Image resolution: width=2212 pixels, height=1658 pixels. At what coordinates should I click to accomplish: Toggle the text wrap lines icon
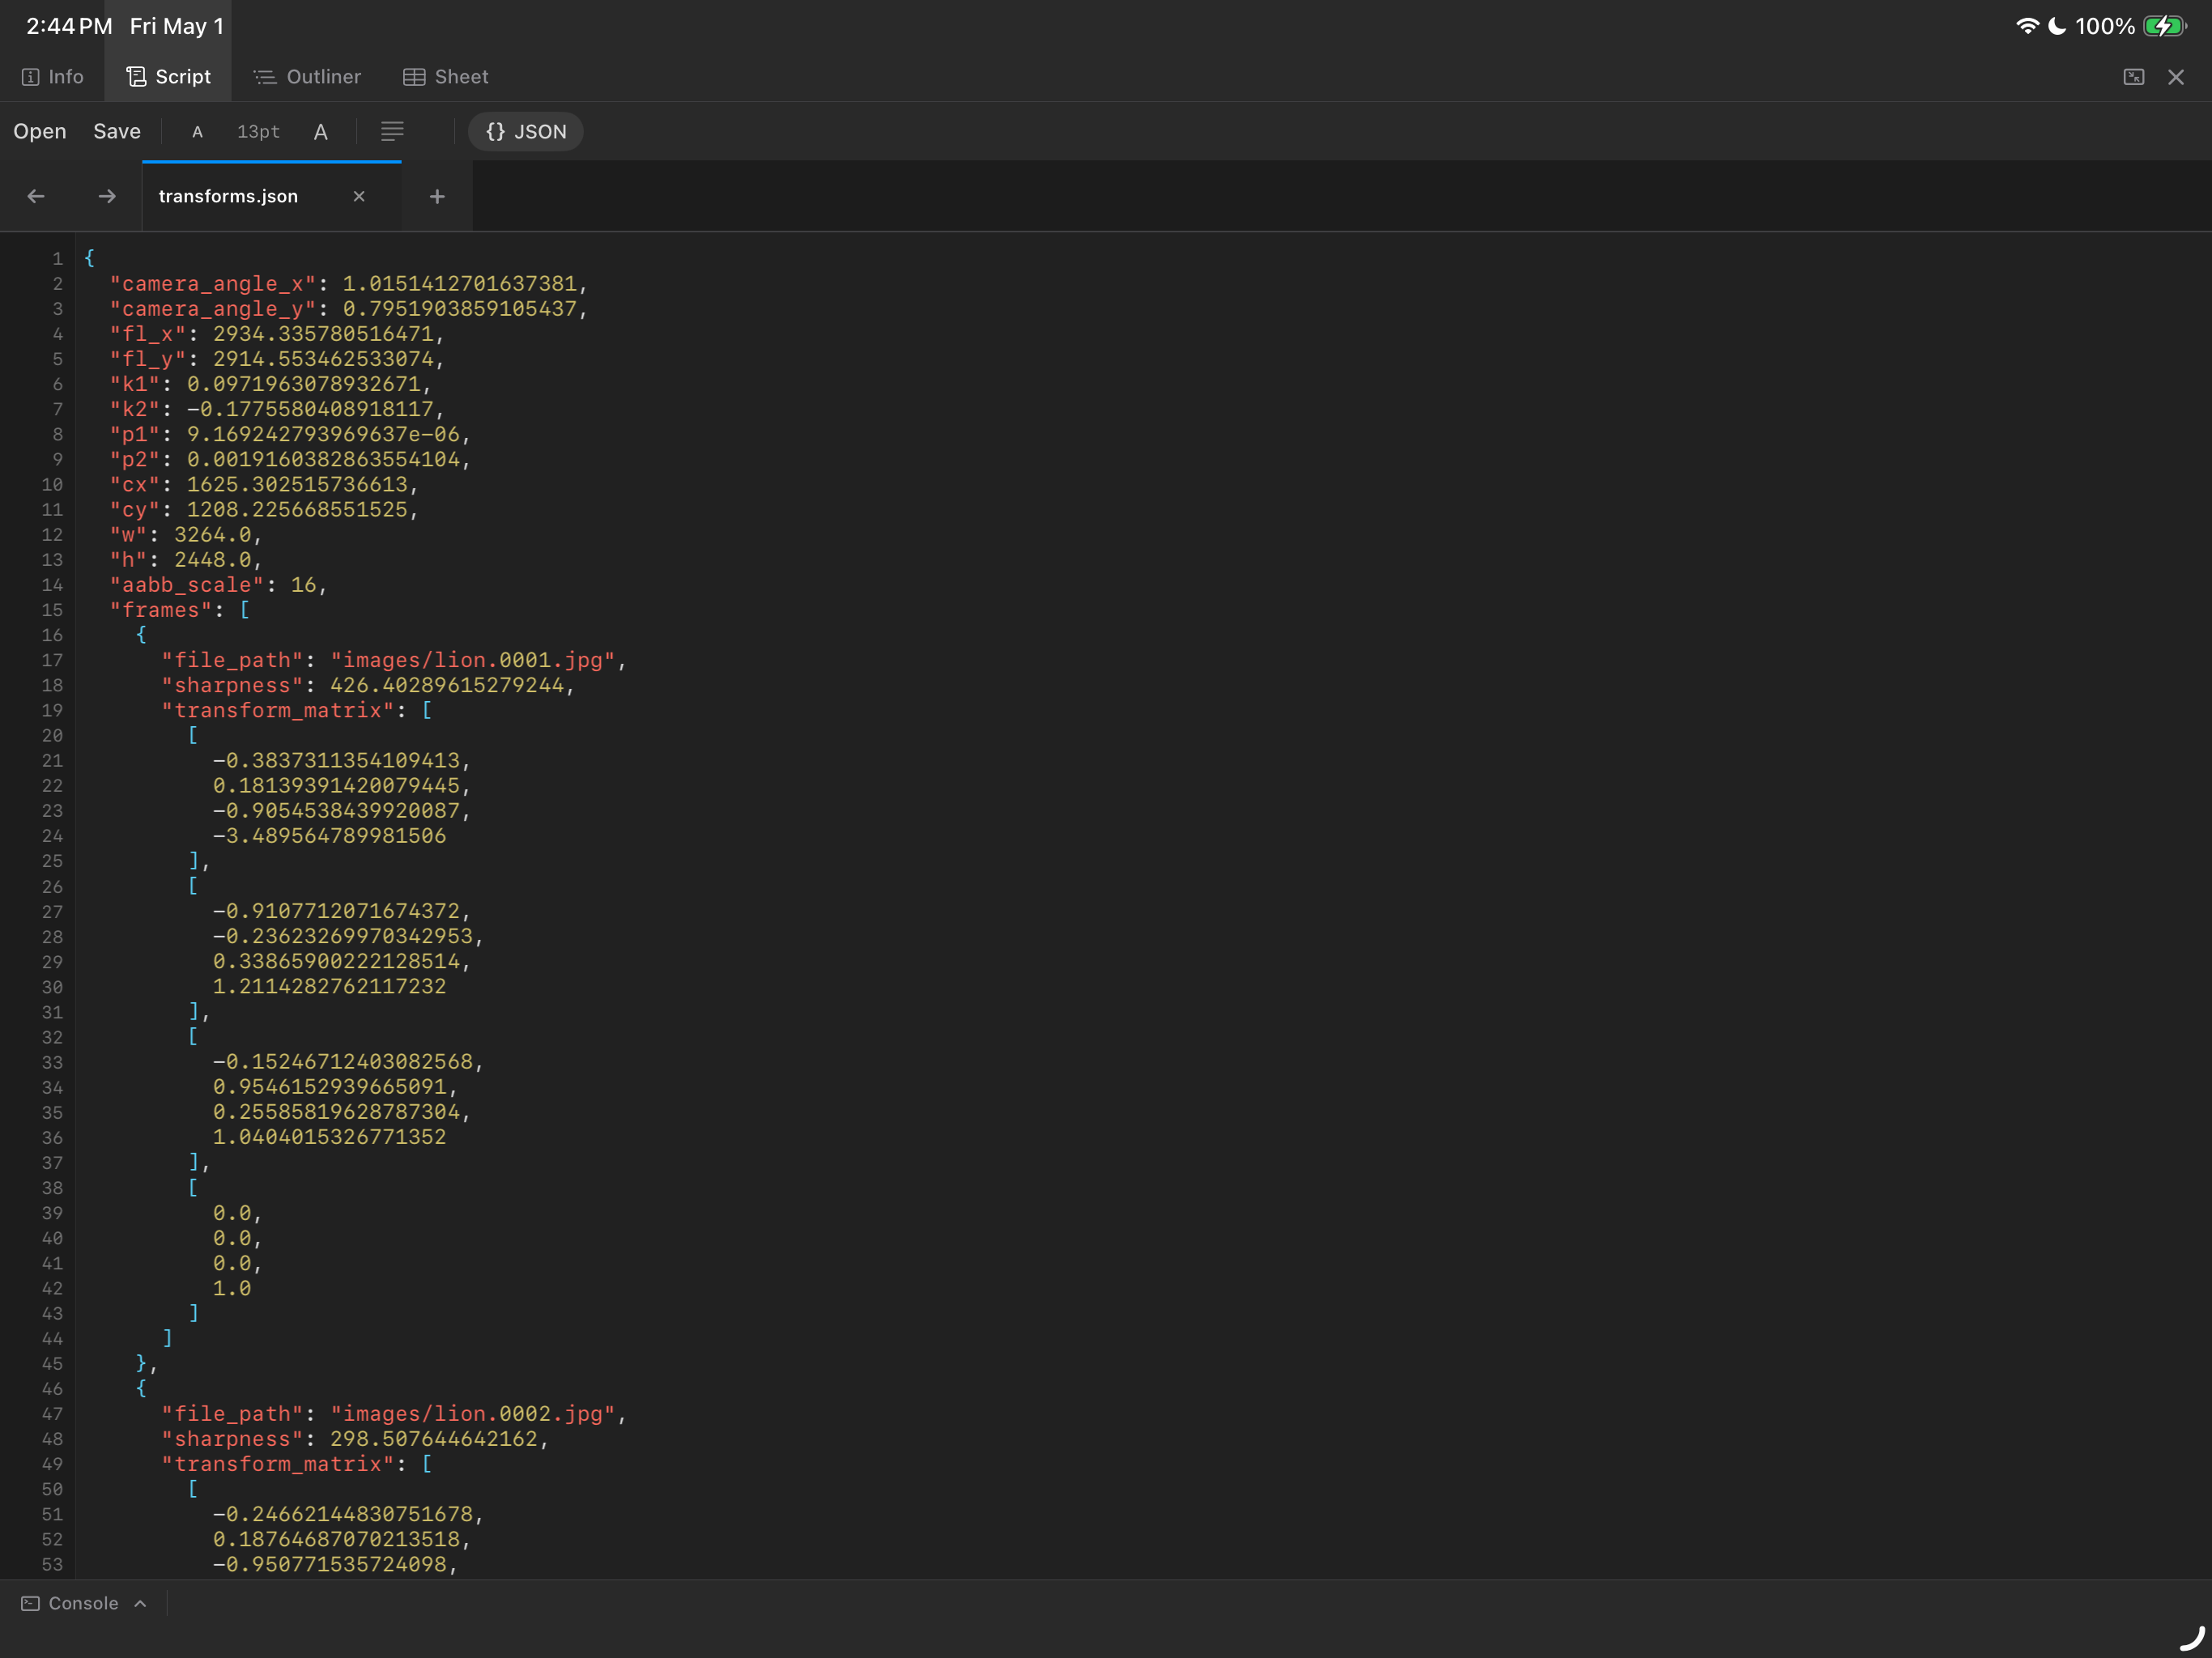(392, 131)
